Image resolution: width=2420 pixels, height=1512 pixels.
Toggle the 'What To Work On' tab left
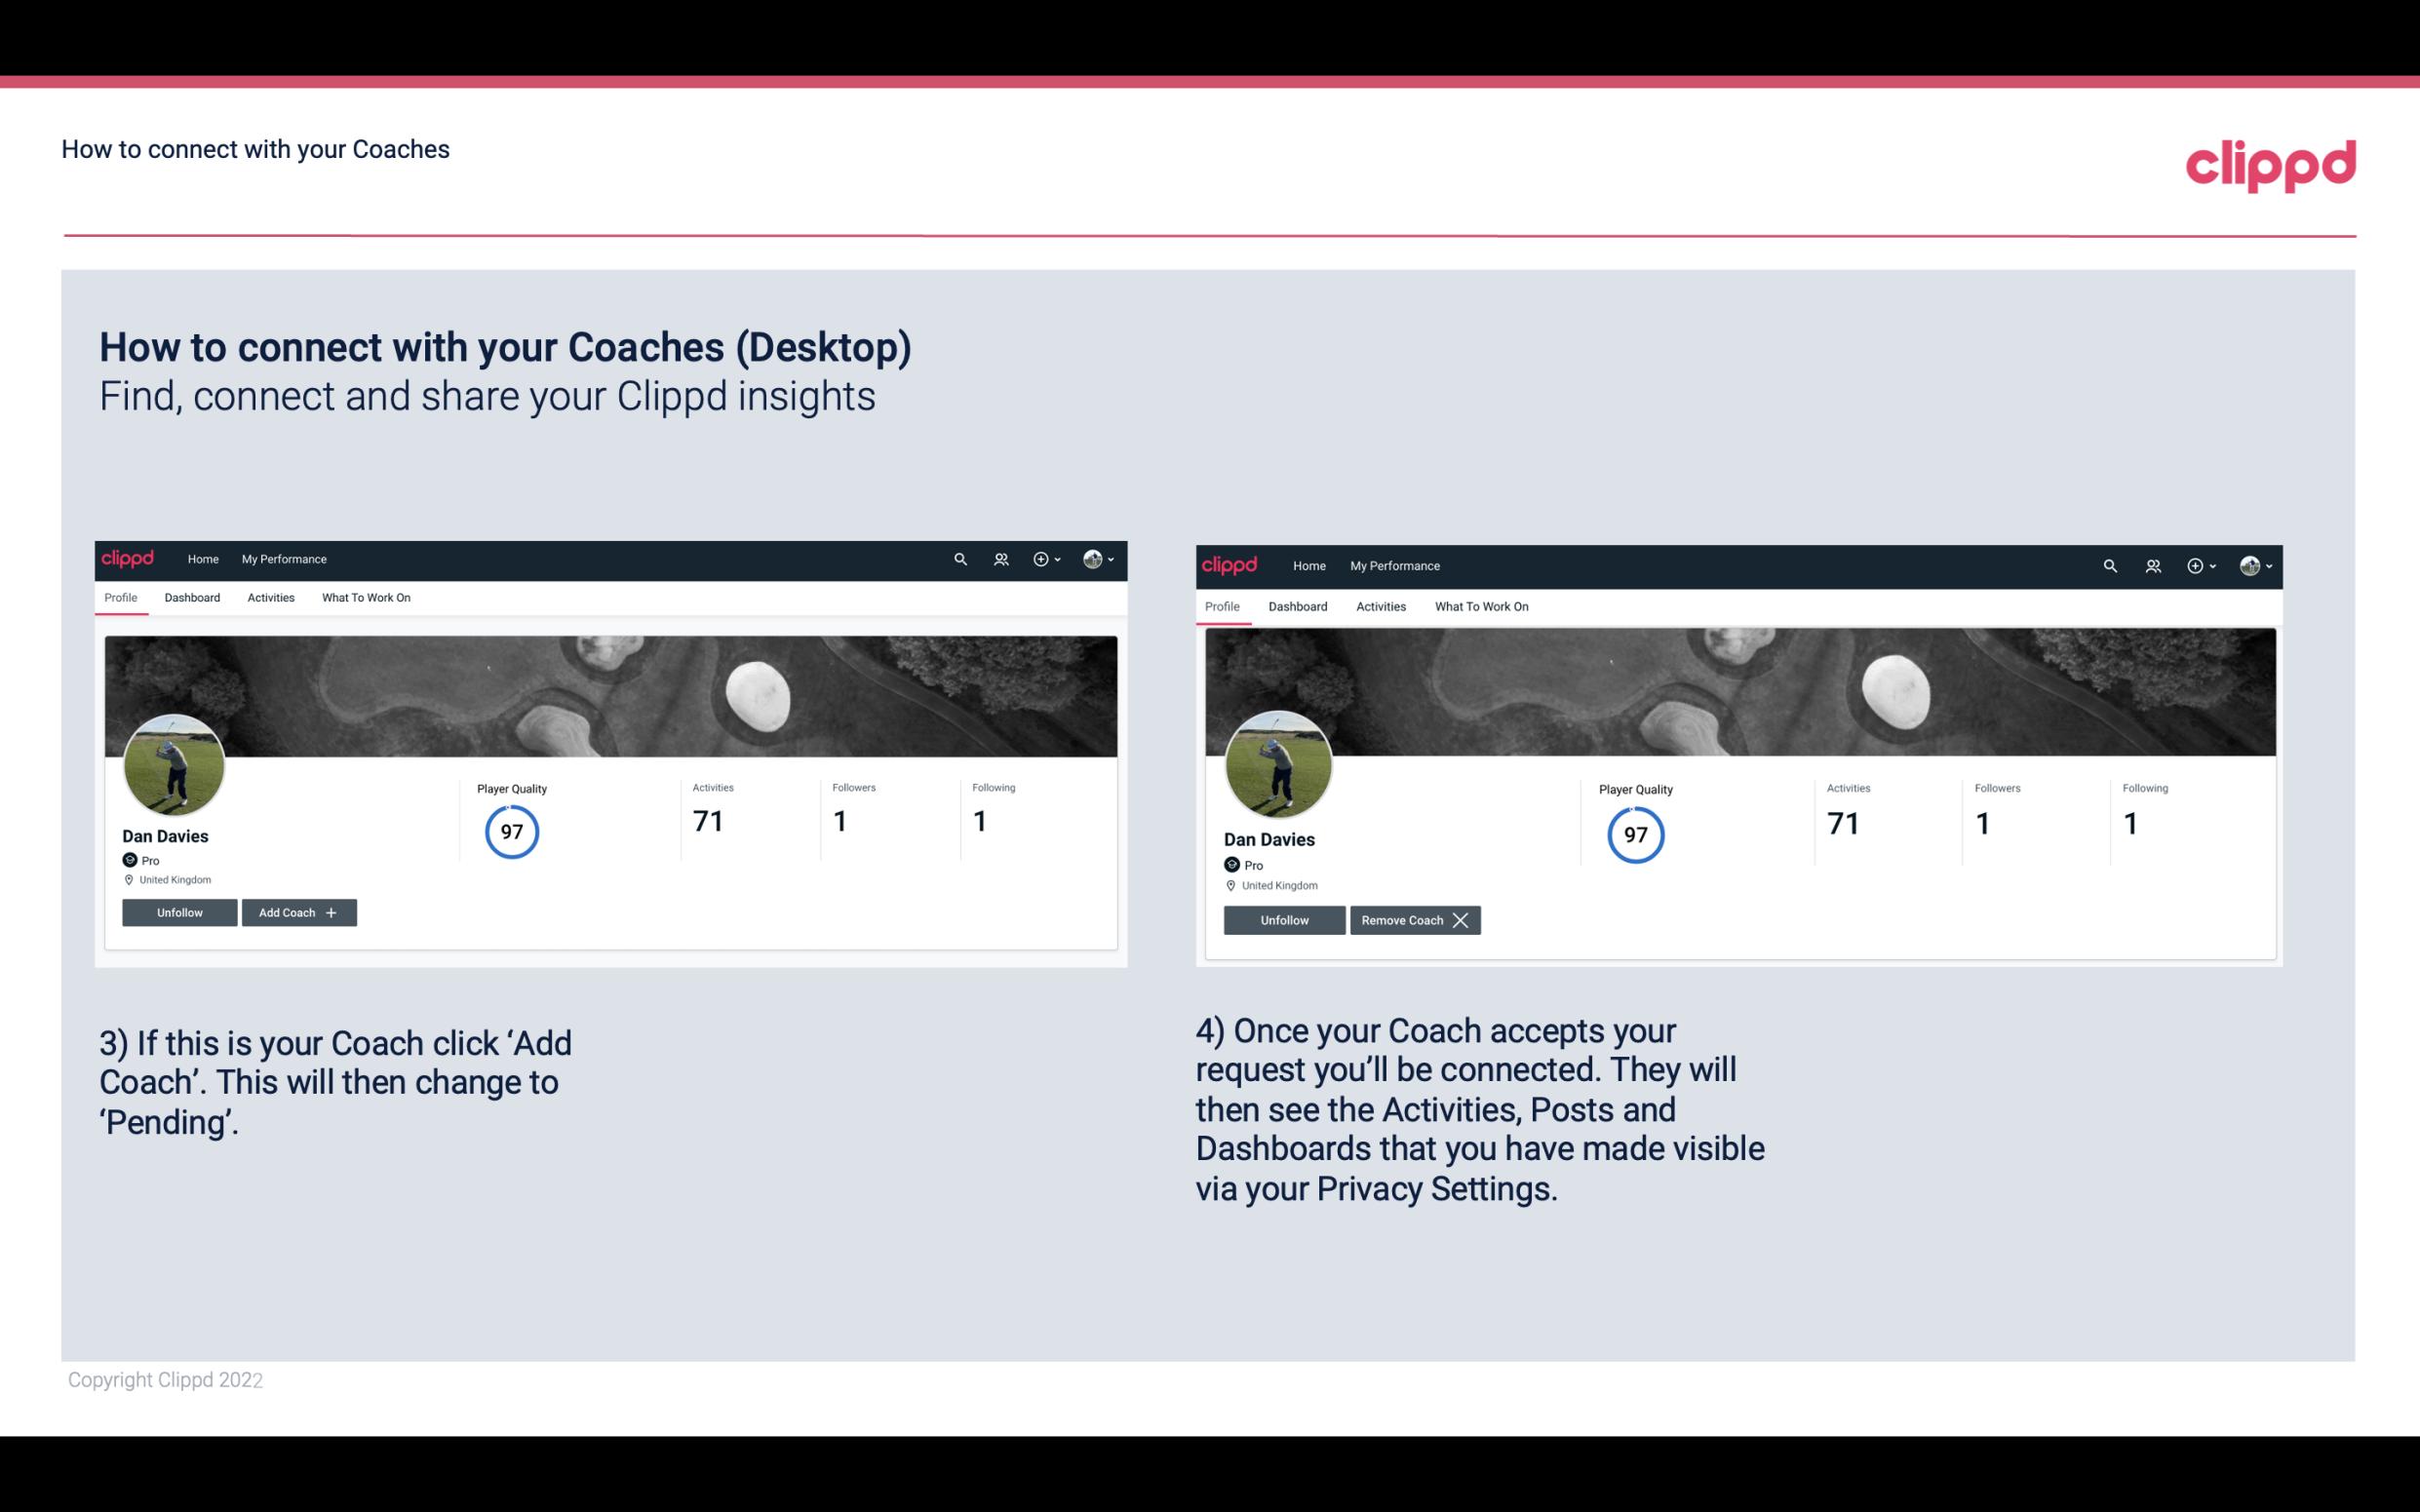(364, 598)
